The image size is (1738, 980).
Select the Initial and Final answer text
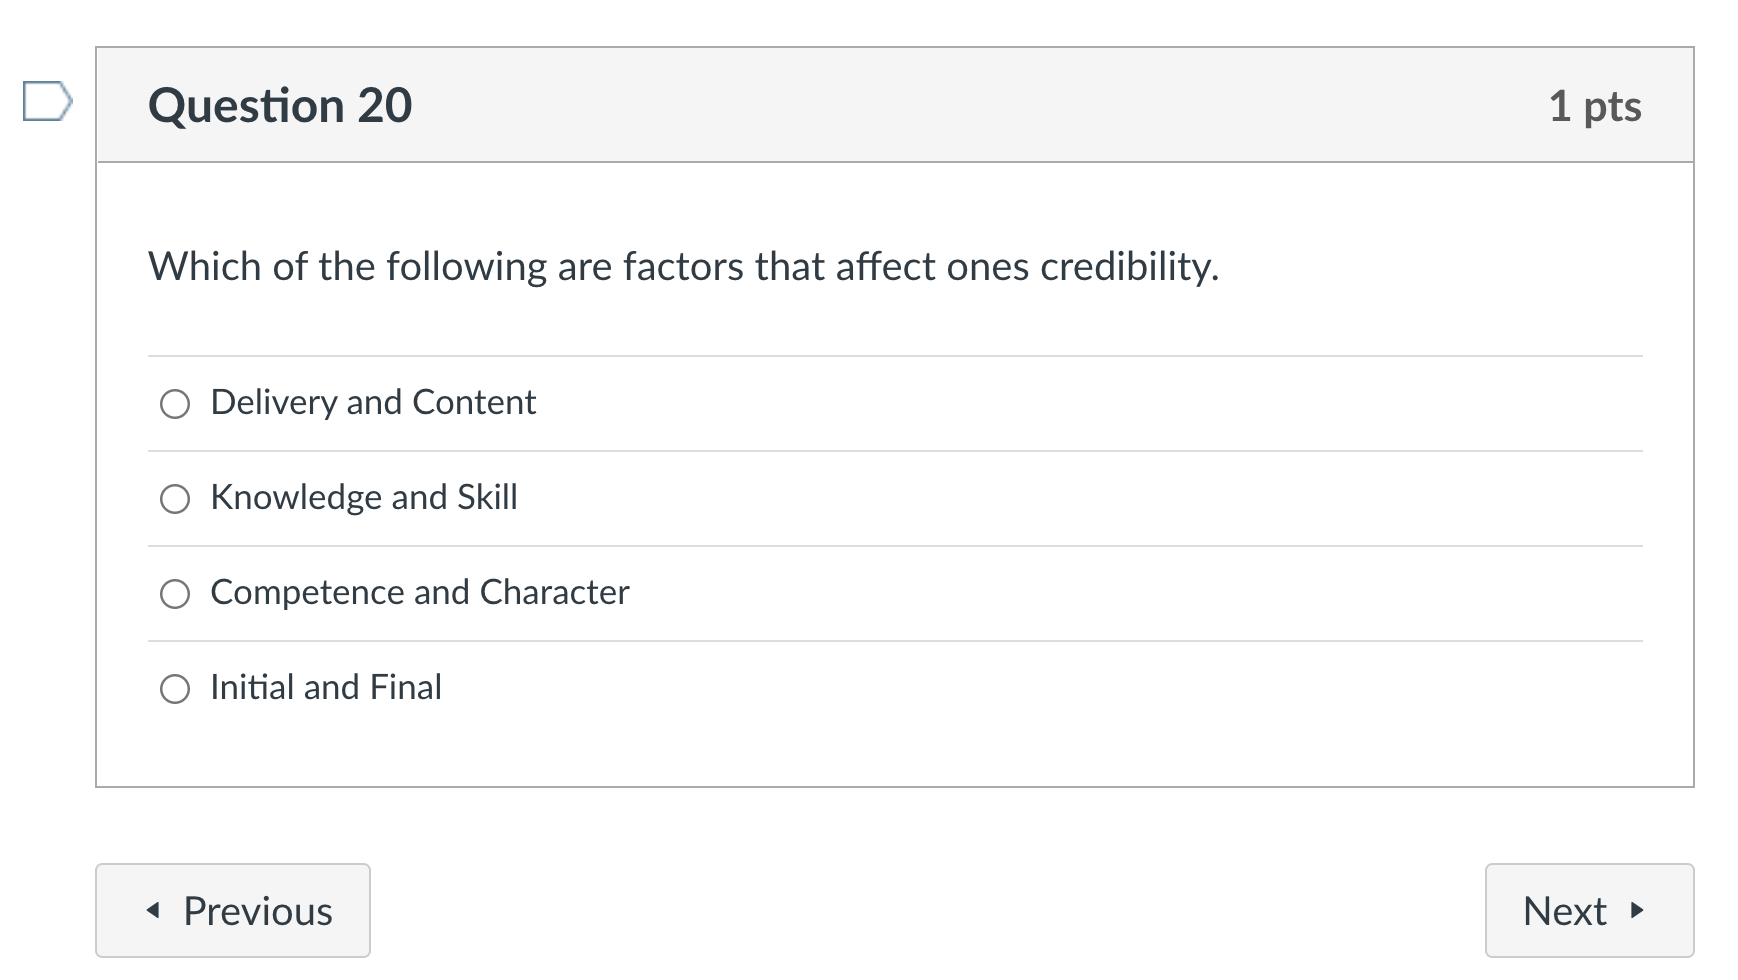326,688
